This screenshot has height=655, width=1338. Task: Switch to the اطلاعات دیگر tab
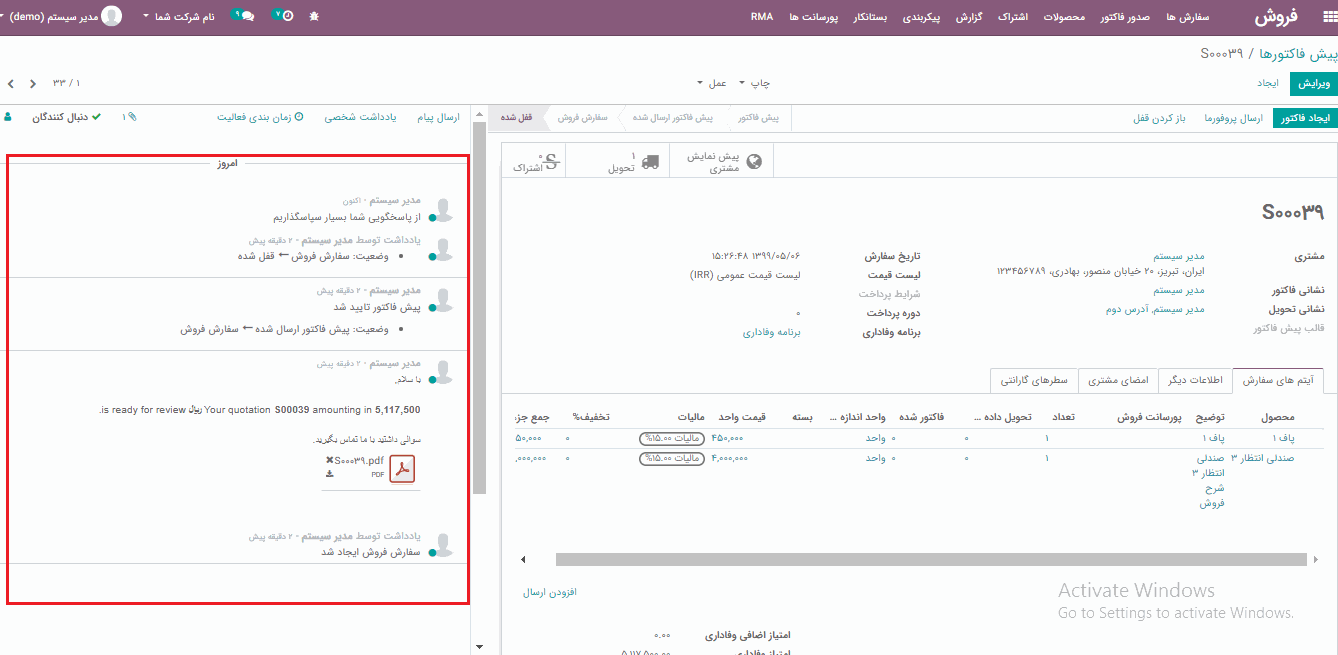coord(1195,381)
